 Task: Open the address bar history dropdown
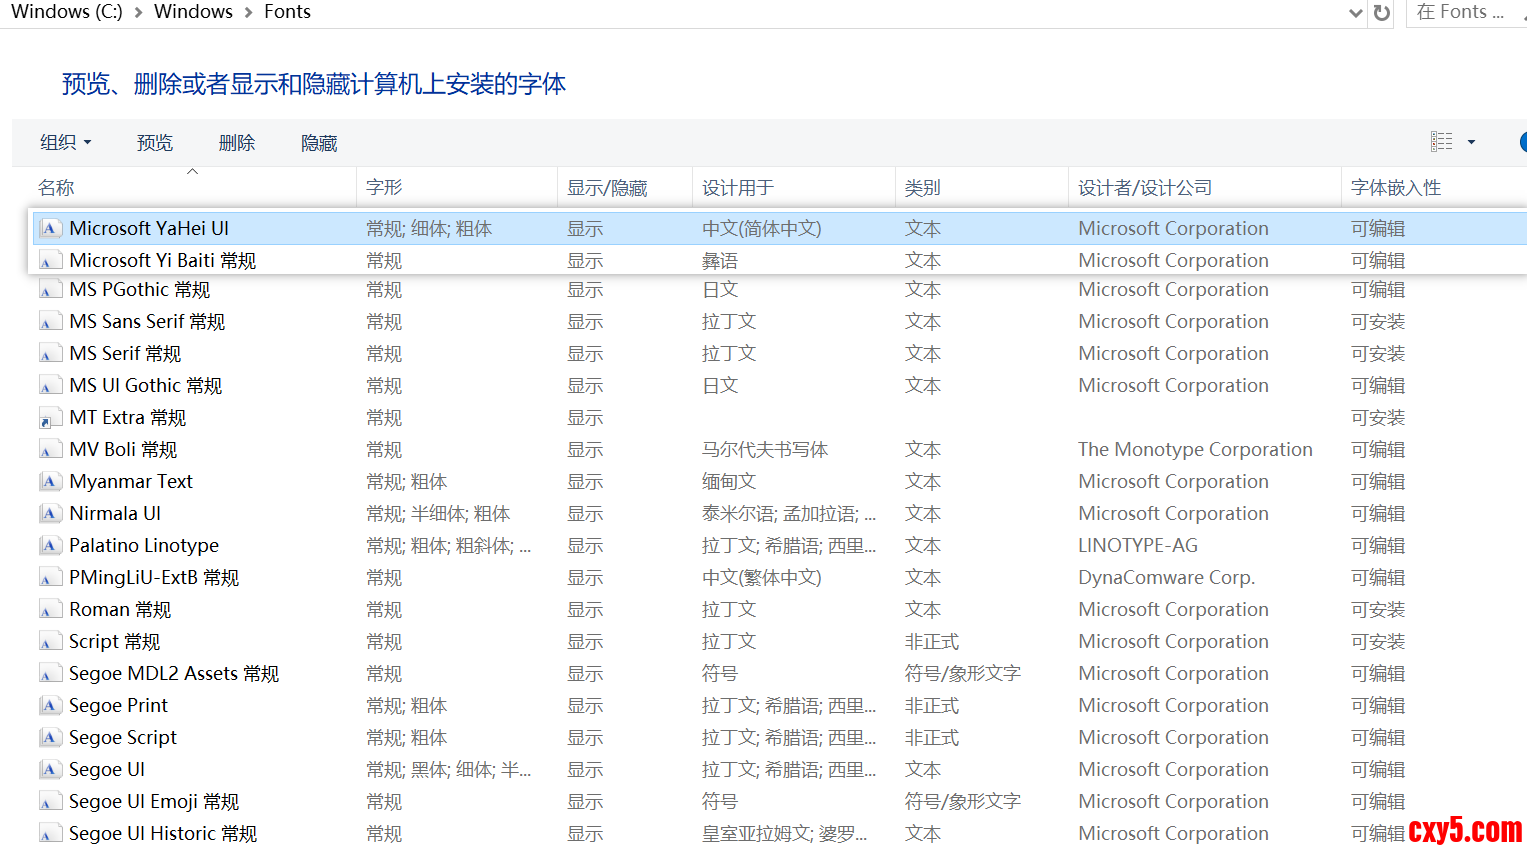coord(1355,13)
